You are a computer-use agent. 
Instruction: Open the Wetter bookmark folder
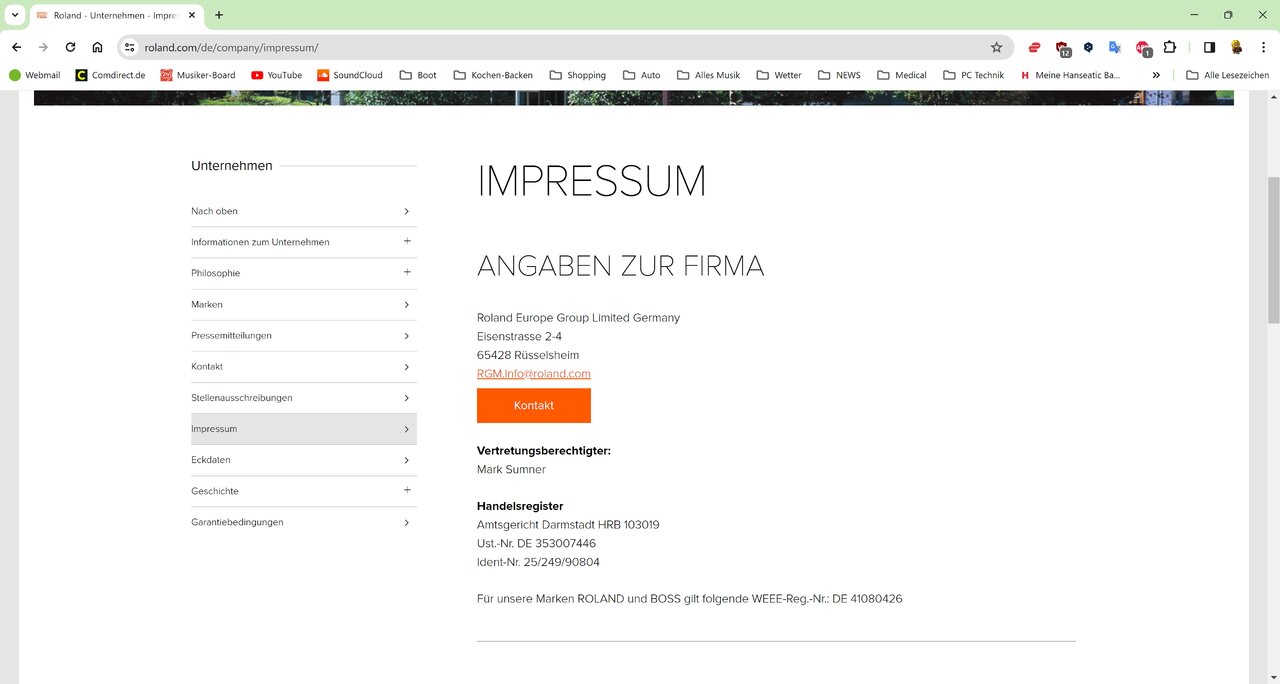pyautogui.click(x=780, y=75)
